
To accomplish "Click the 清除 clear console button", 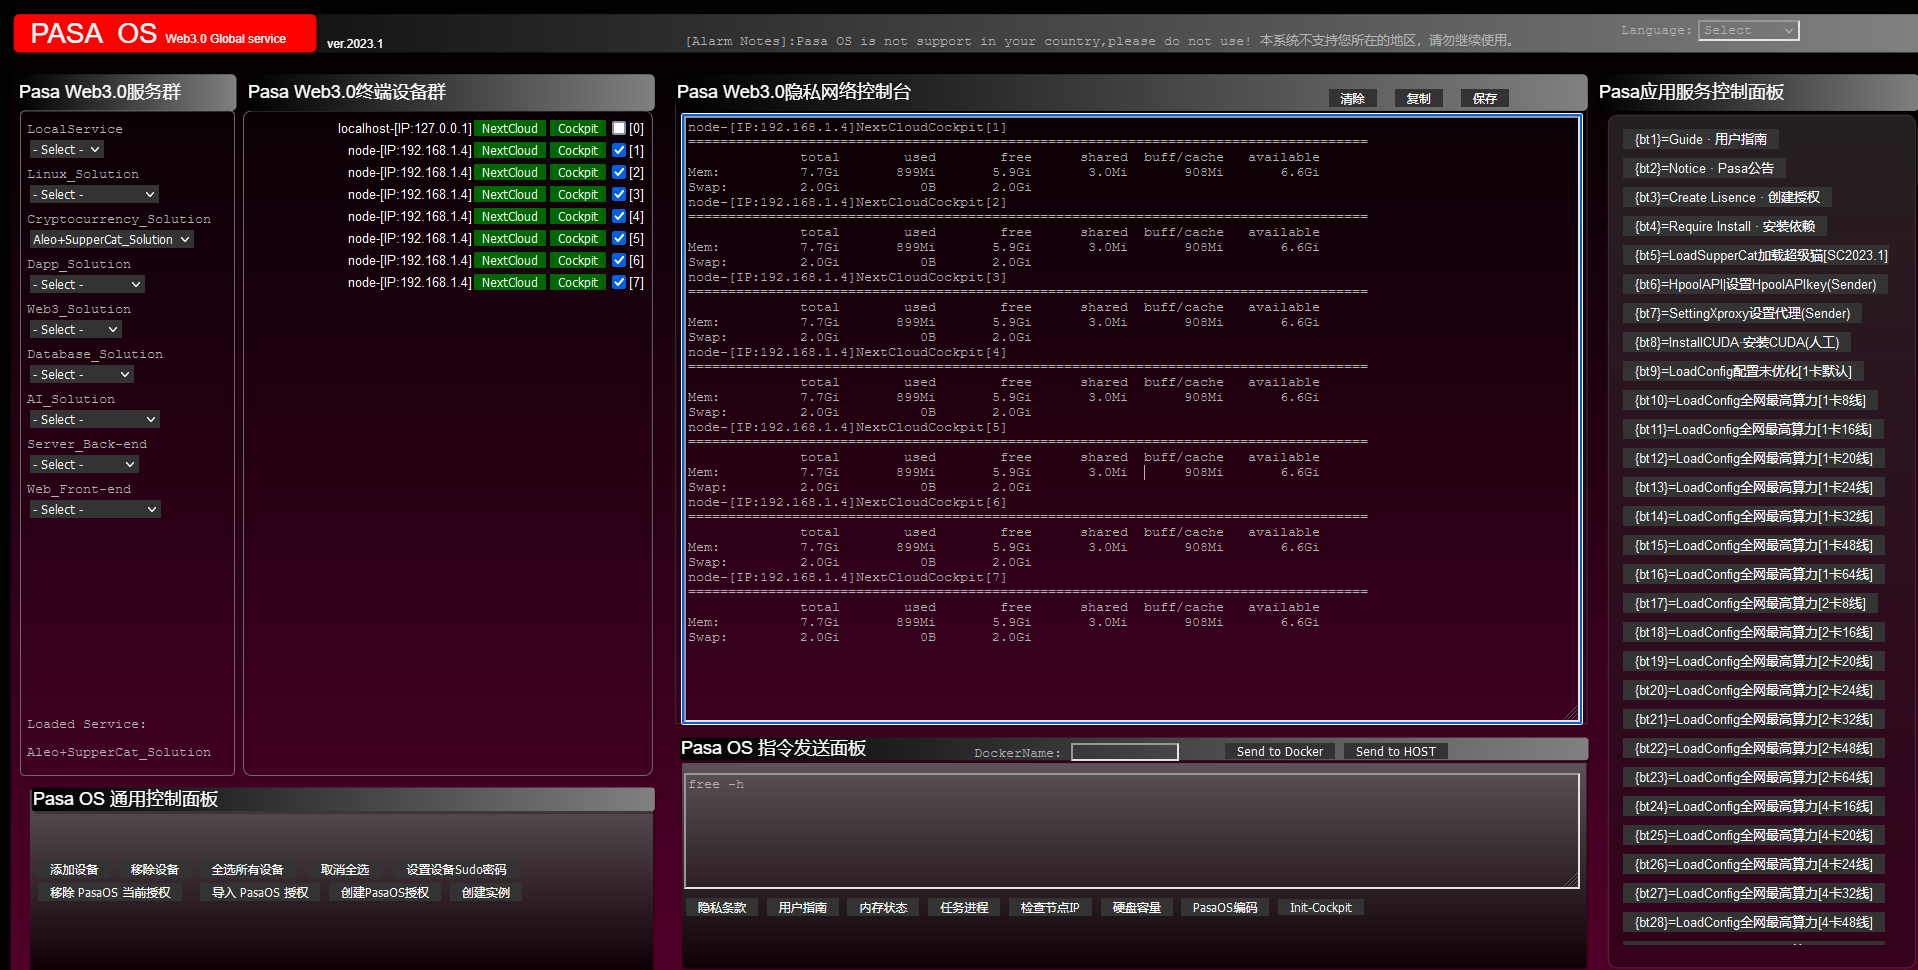I will [1353, 98].
